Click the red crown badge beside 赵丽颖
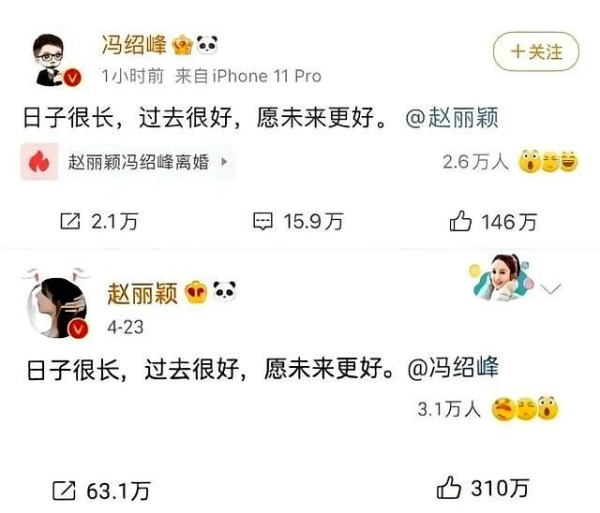Screen dimensions: 600x513 click(196, 293)
